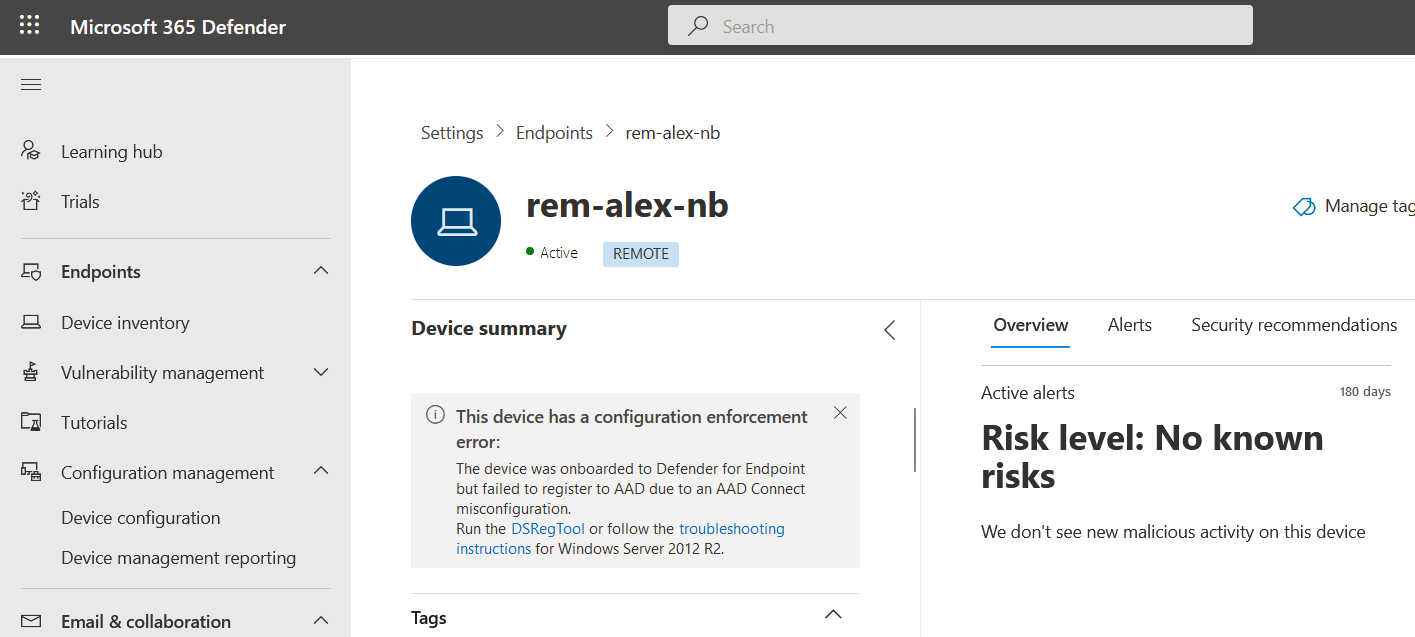
Task: Click the Manage tags button
Action: (1354, 206)
